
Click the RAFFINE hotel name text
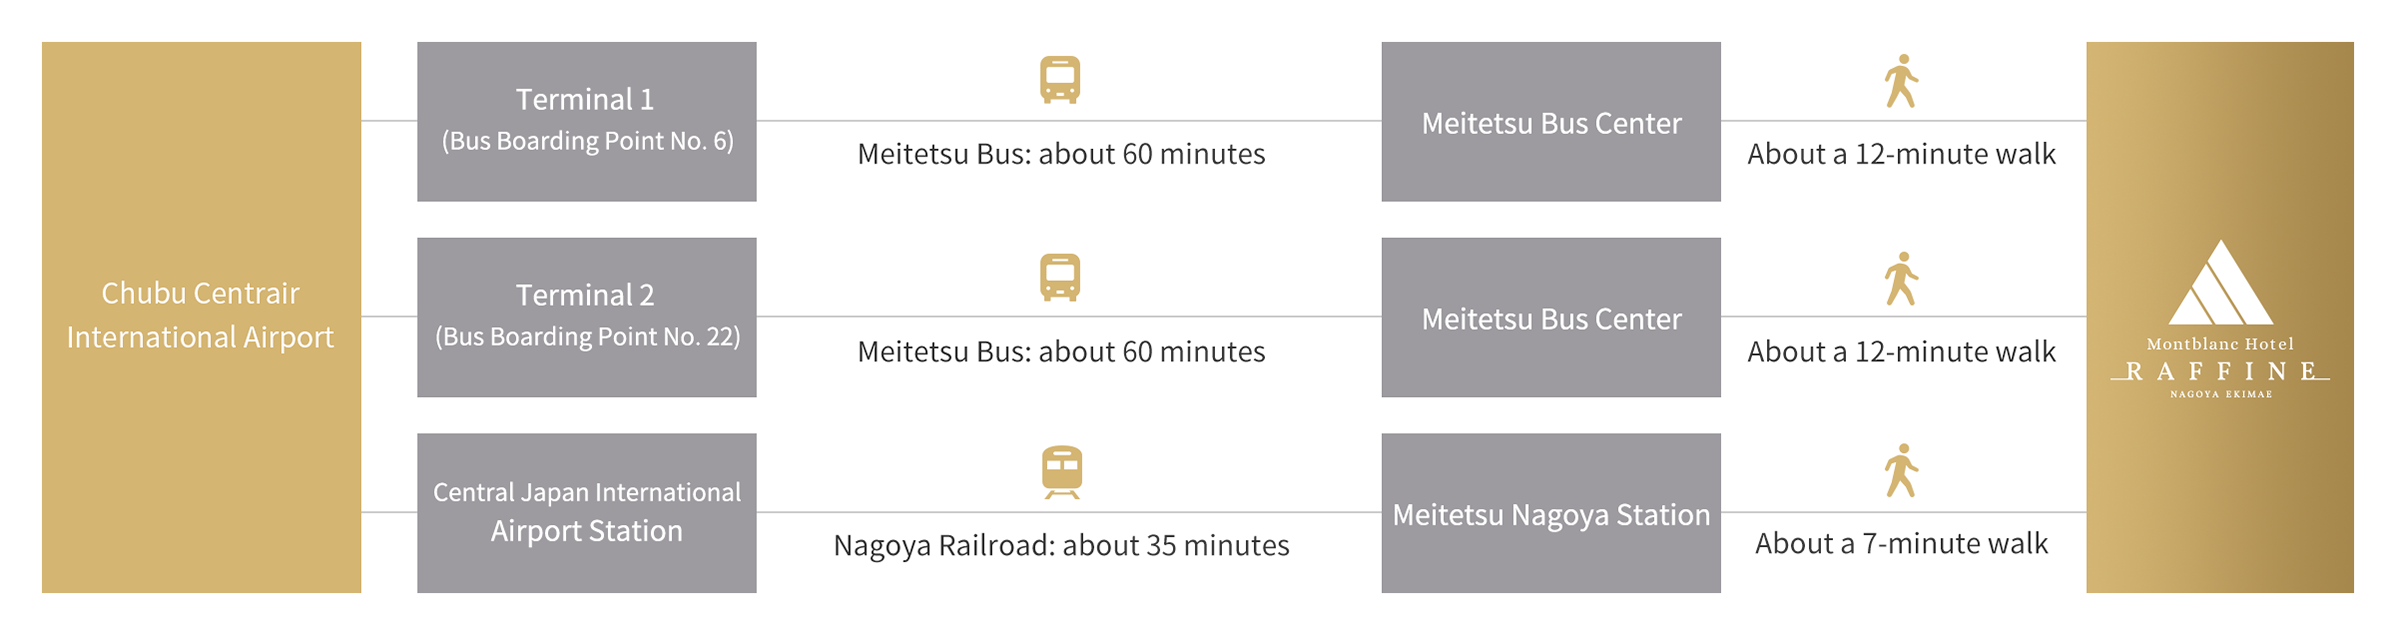coord(2220,372)
